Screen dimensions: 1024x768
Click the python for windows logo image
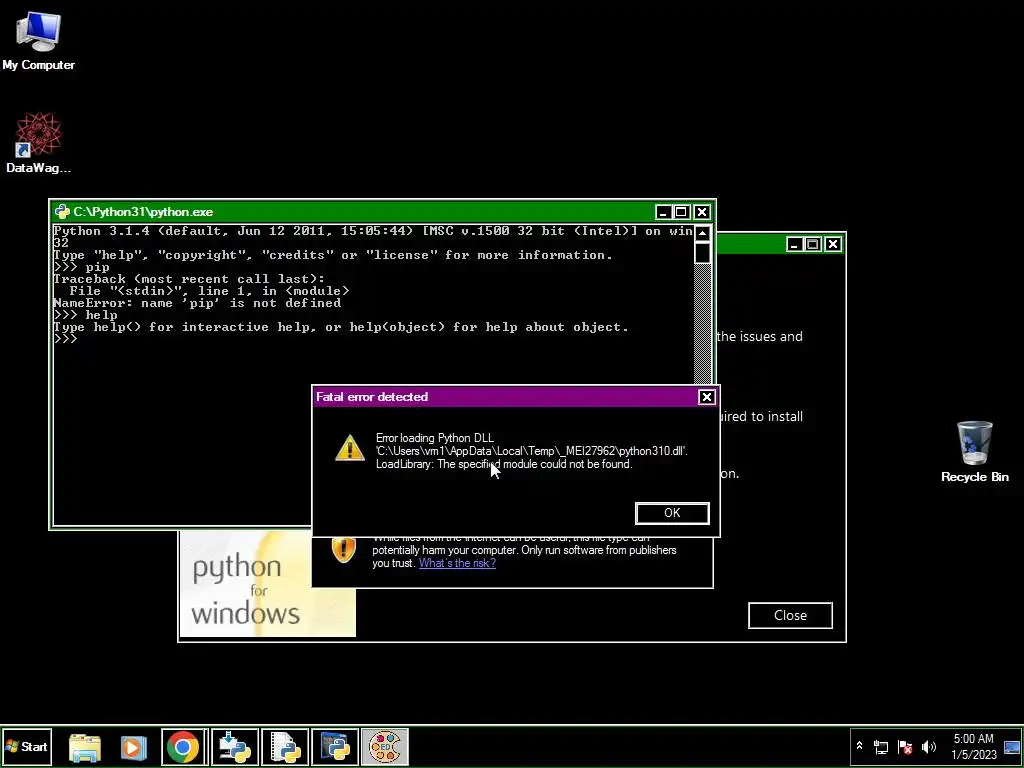click(268, 584)
